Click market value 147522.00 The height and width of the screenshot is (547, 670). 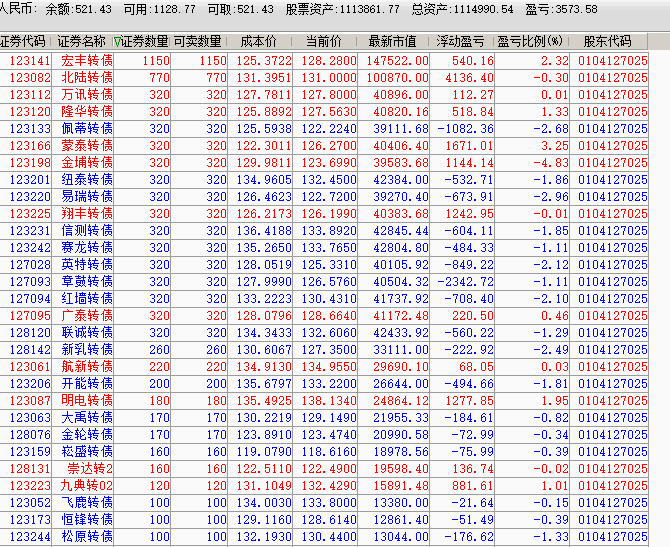click(397, 61)
